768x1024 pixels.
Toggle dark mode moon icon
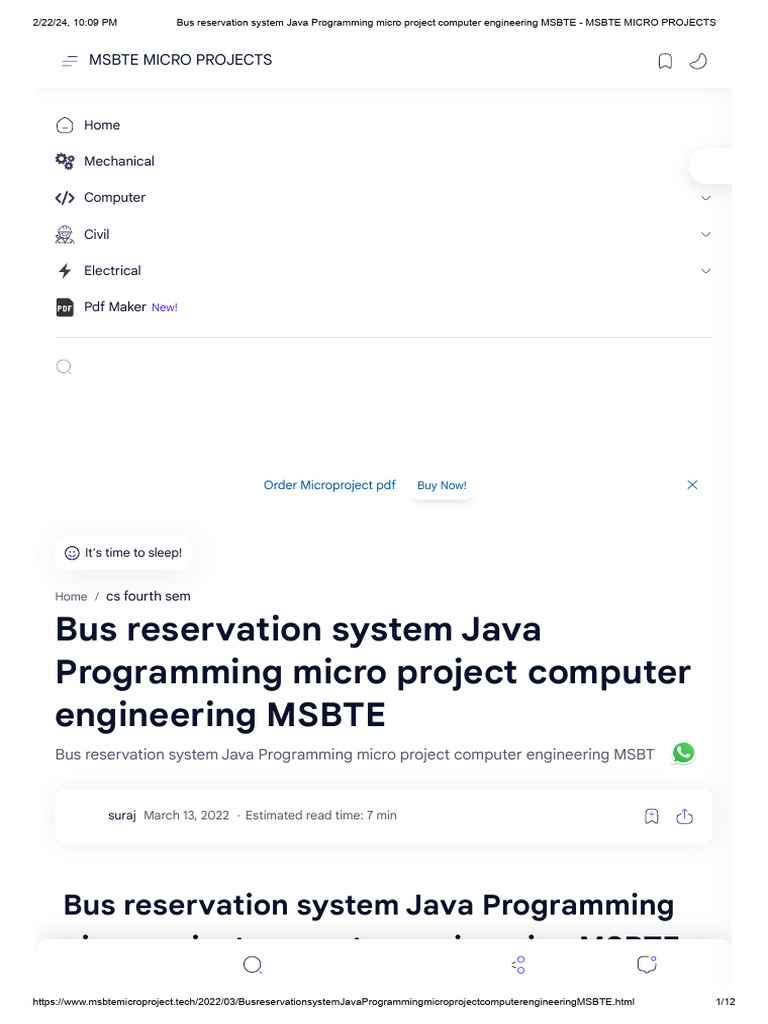pos(698,61)
